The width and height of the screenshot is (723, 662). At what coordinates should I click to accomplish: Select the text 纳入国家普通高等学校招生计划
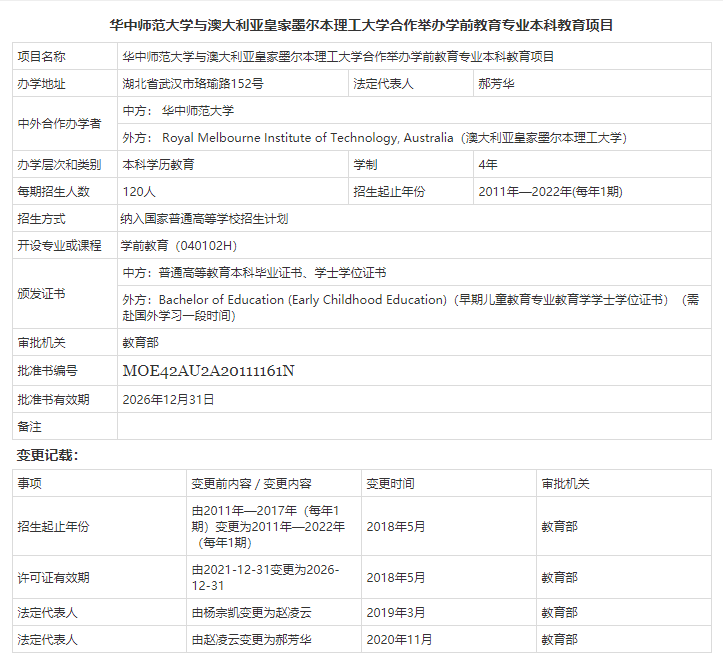204,219
